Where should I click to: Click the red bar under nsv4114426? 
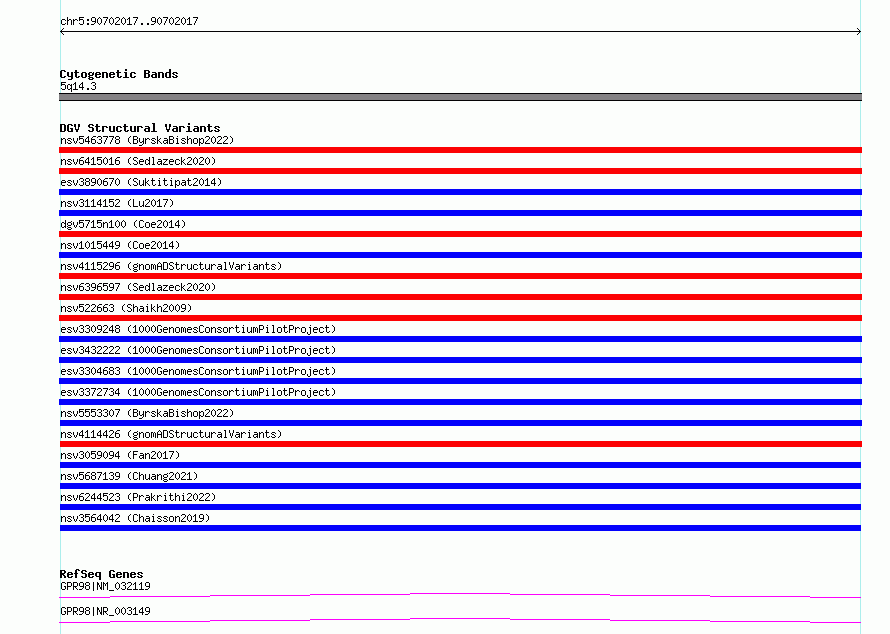tap(460, 444)
